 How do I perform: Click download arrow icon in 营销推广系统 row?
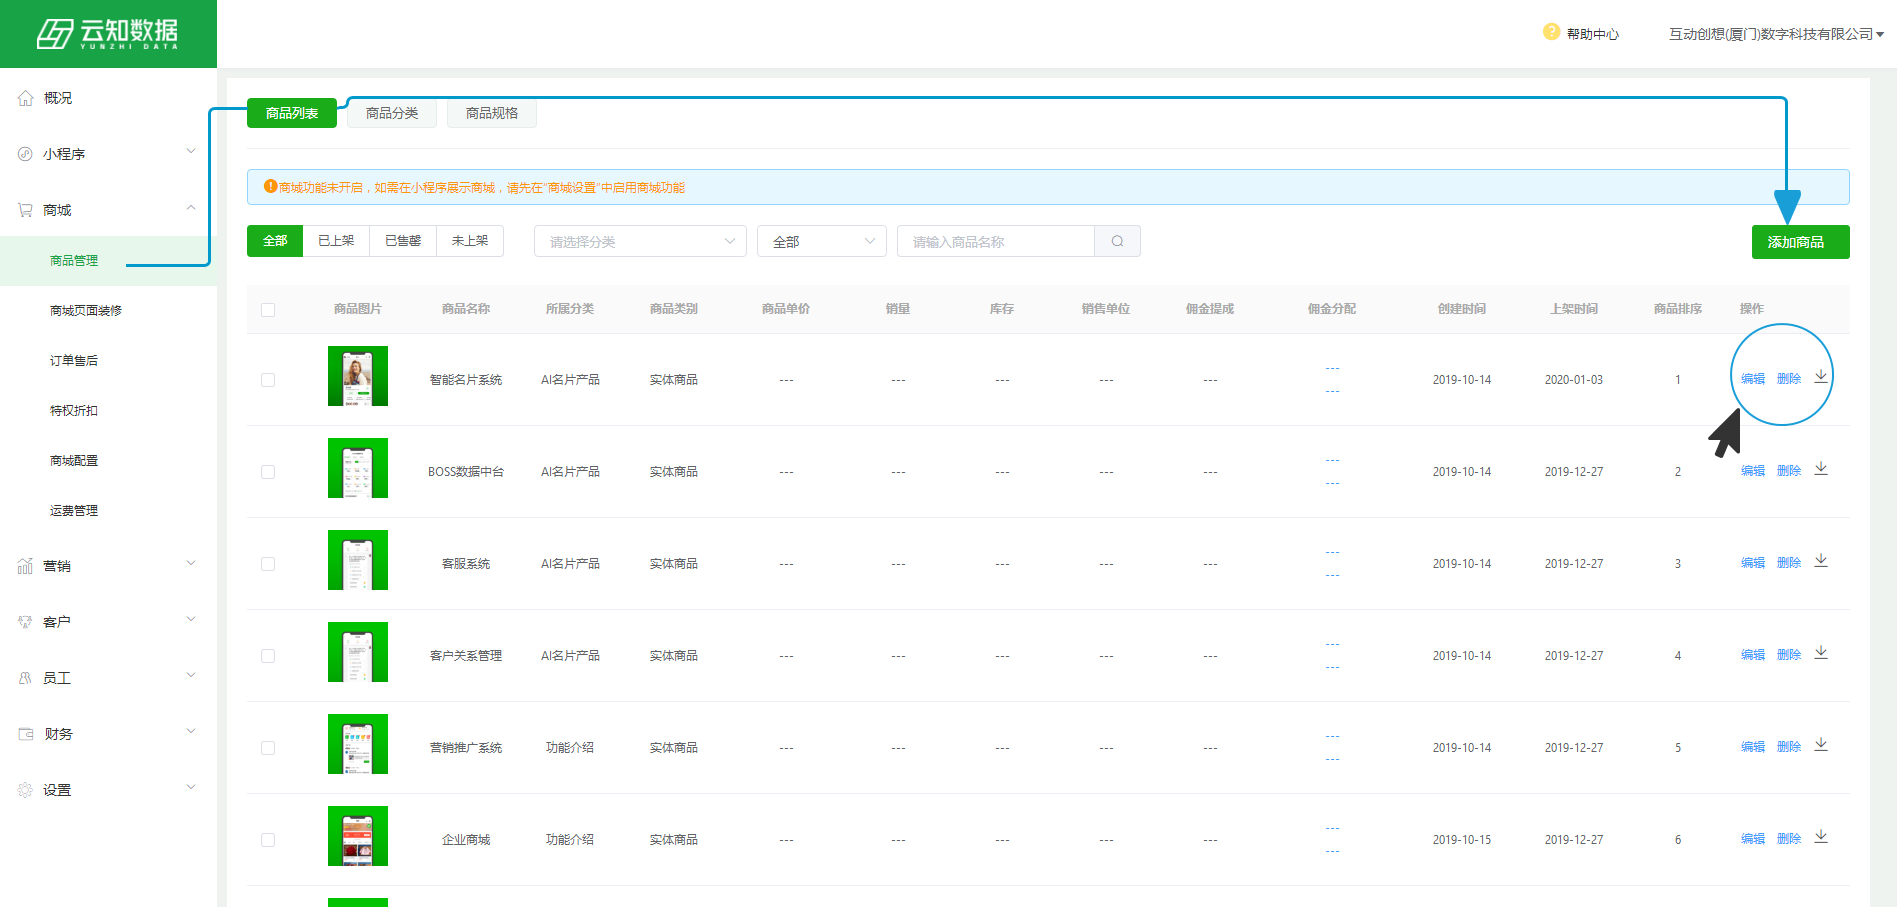pos(1821,744)
